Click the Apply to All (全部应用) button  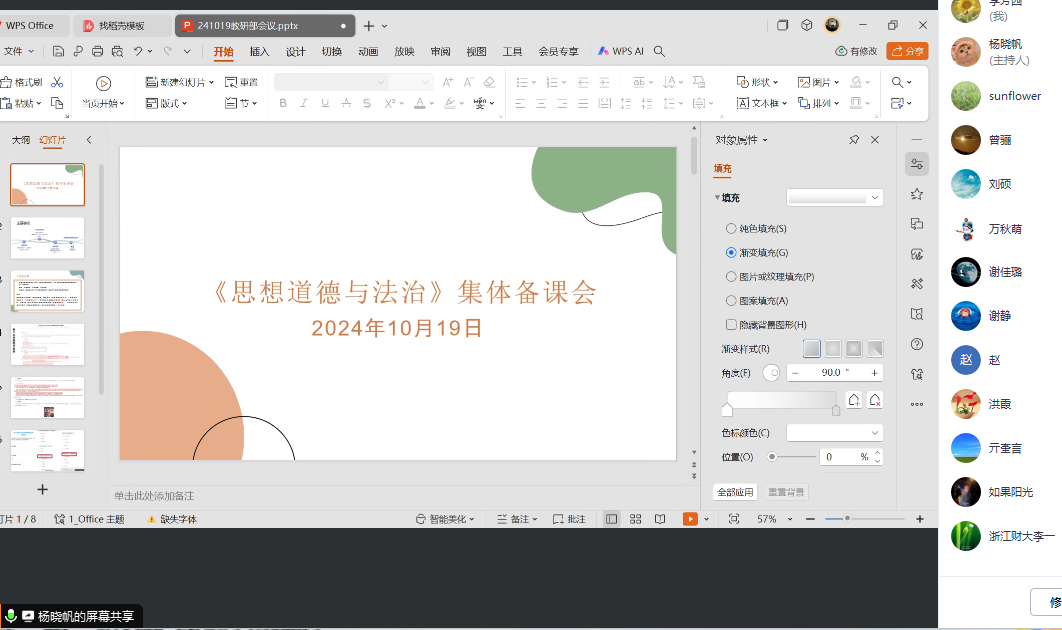[x=733, y=492]
